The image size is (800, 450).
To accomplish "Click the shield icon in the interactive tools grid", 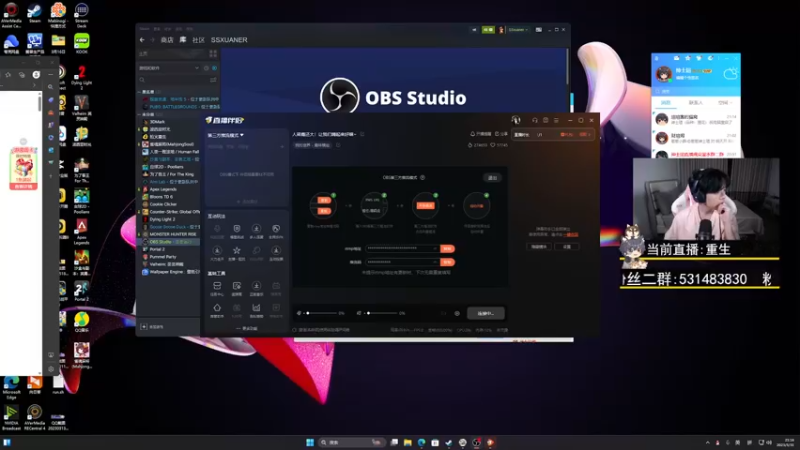I will [237, 229].
